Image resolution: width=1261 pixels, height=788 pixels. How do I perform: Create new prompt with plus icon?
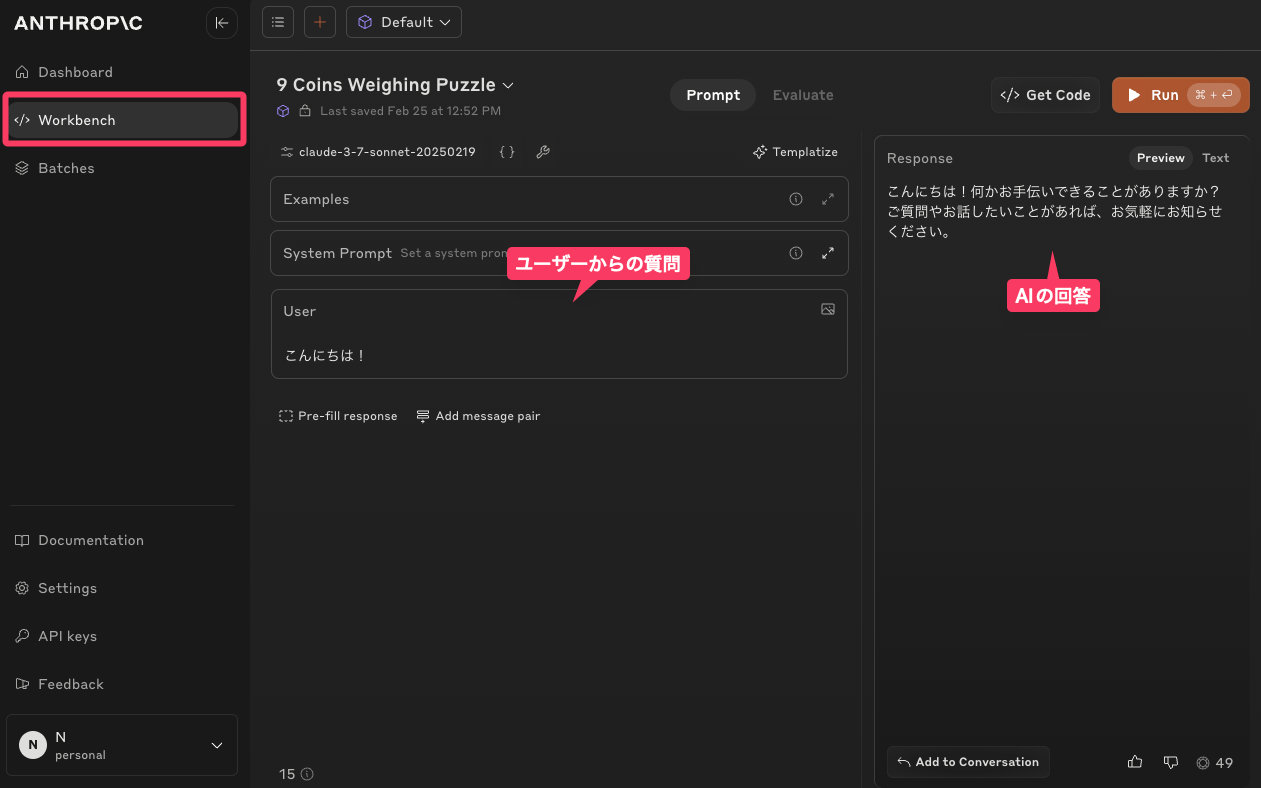319,22
